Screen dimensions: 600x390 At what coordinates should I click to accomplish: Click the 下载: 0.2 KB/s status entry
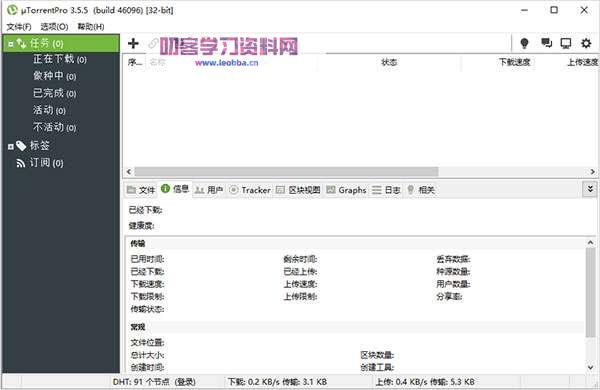point(277,382)
